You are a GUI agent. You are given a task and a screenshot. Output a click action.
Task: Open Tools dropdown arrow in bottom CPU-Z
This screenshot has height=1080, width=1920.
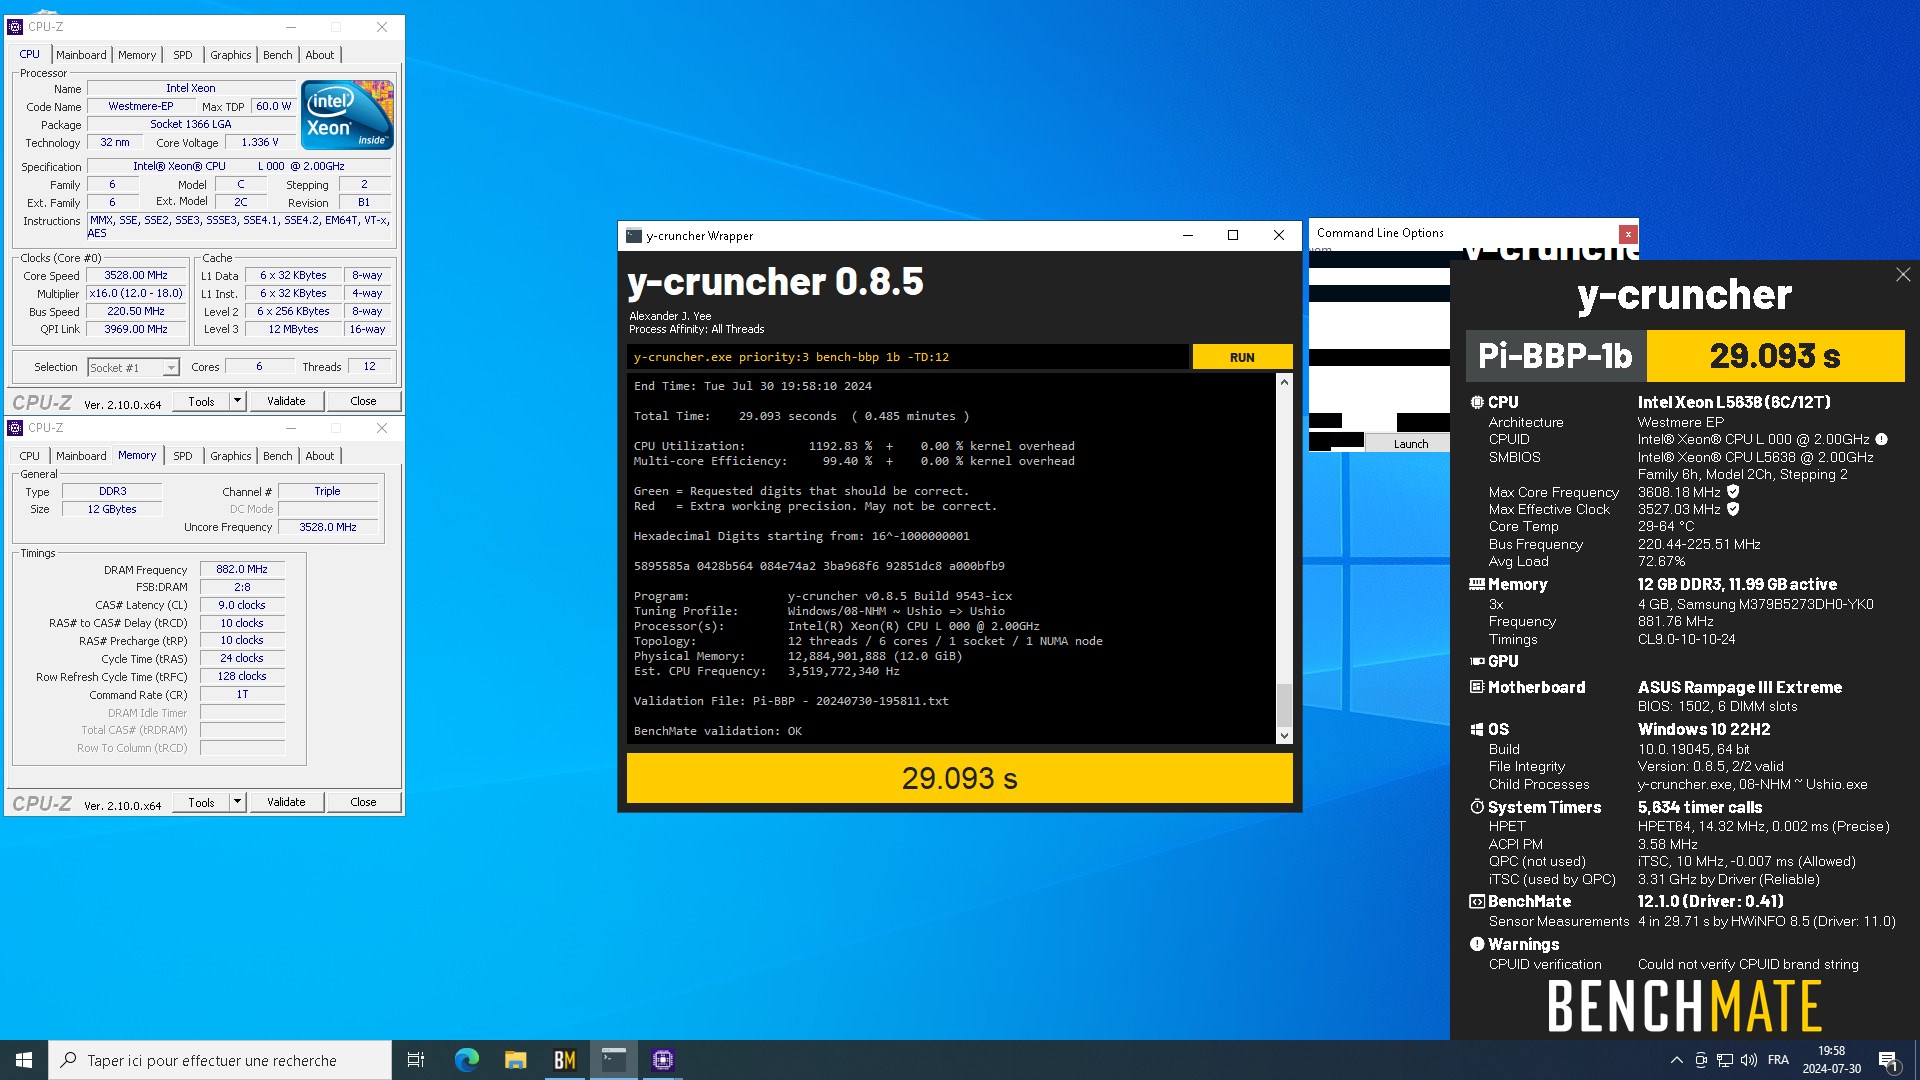237,802
